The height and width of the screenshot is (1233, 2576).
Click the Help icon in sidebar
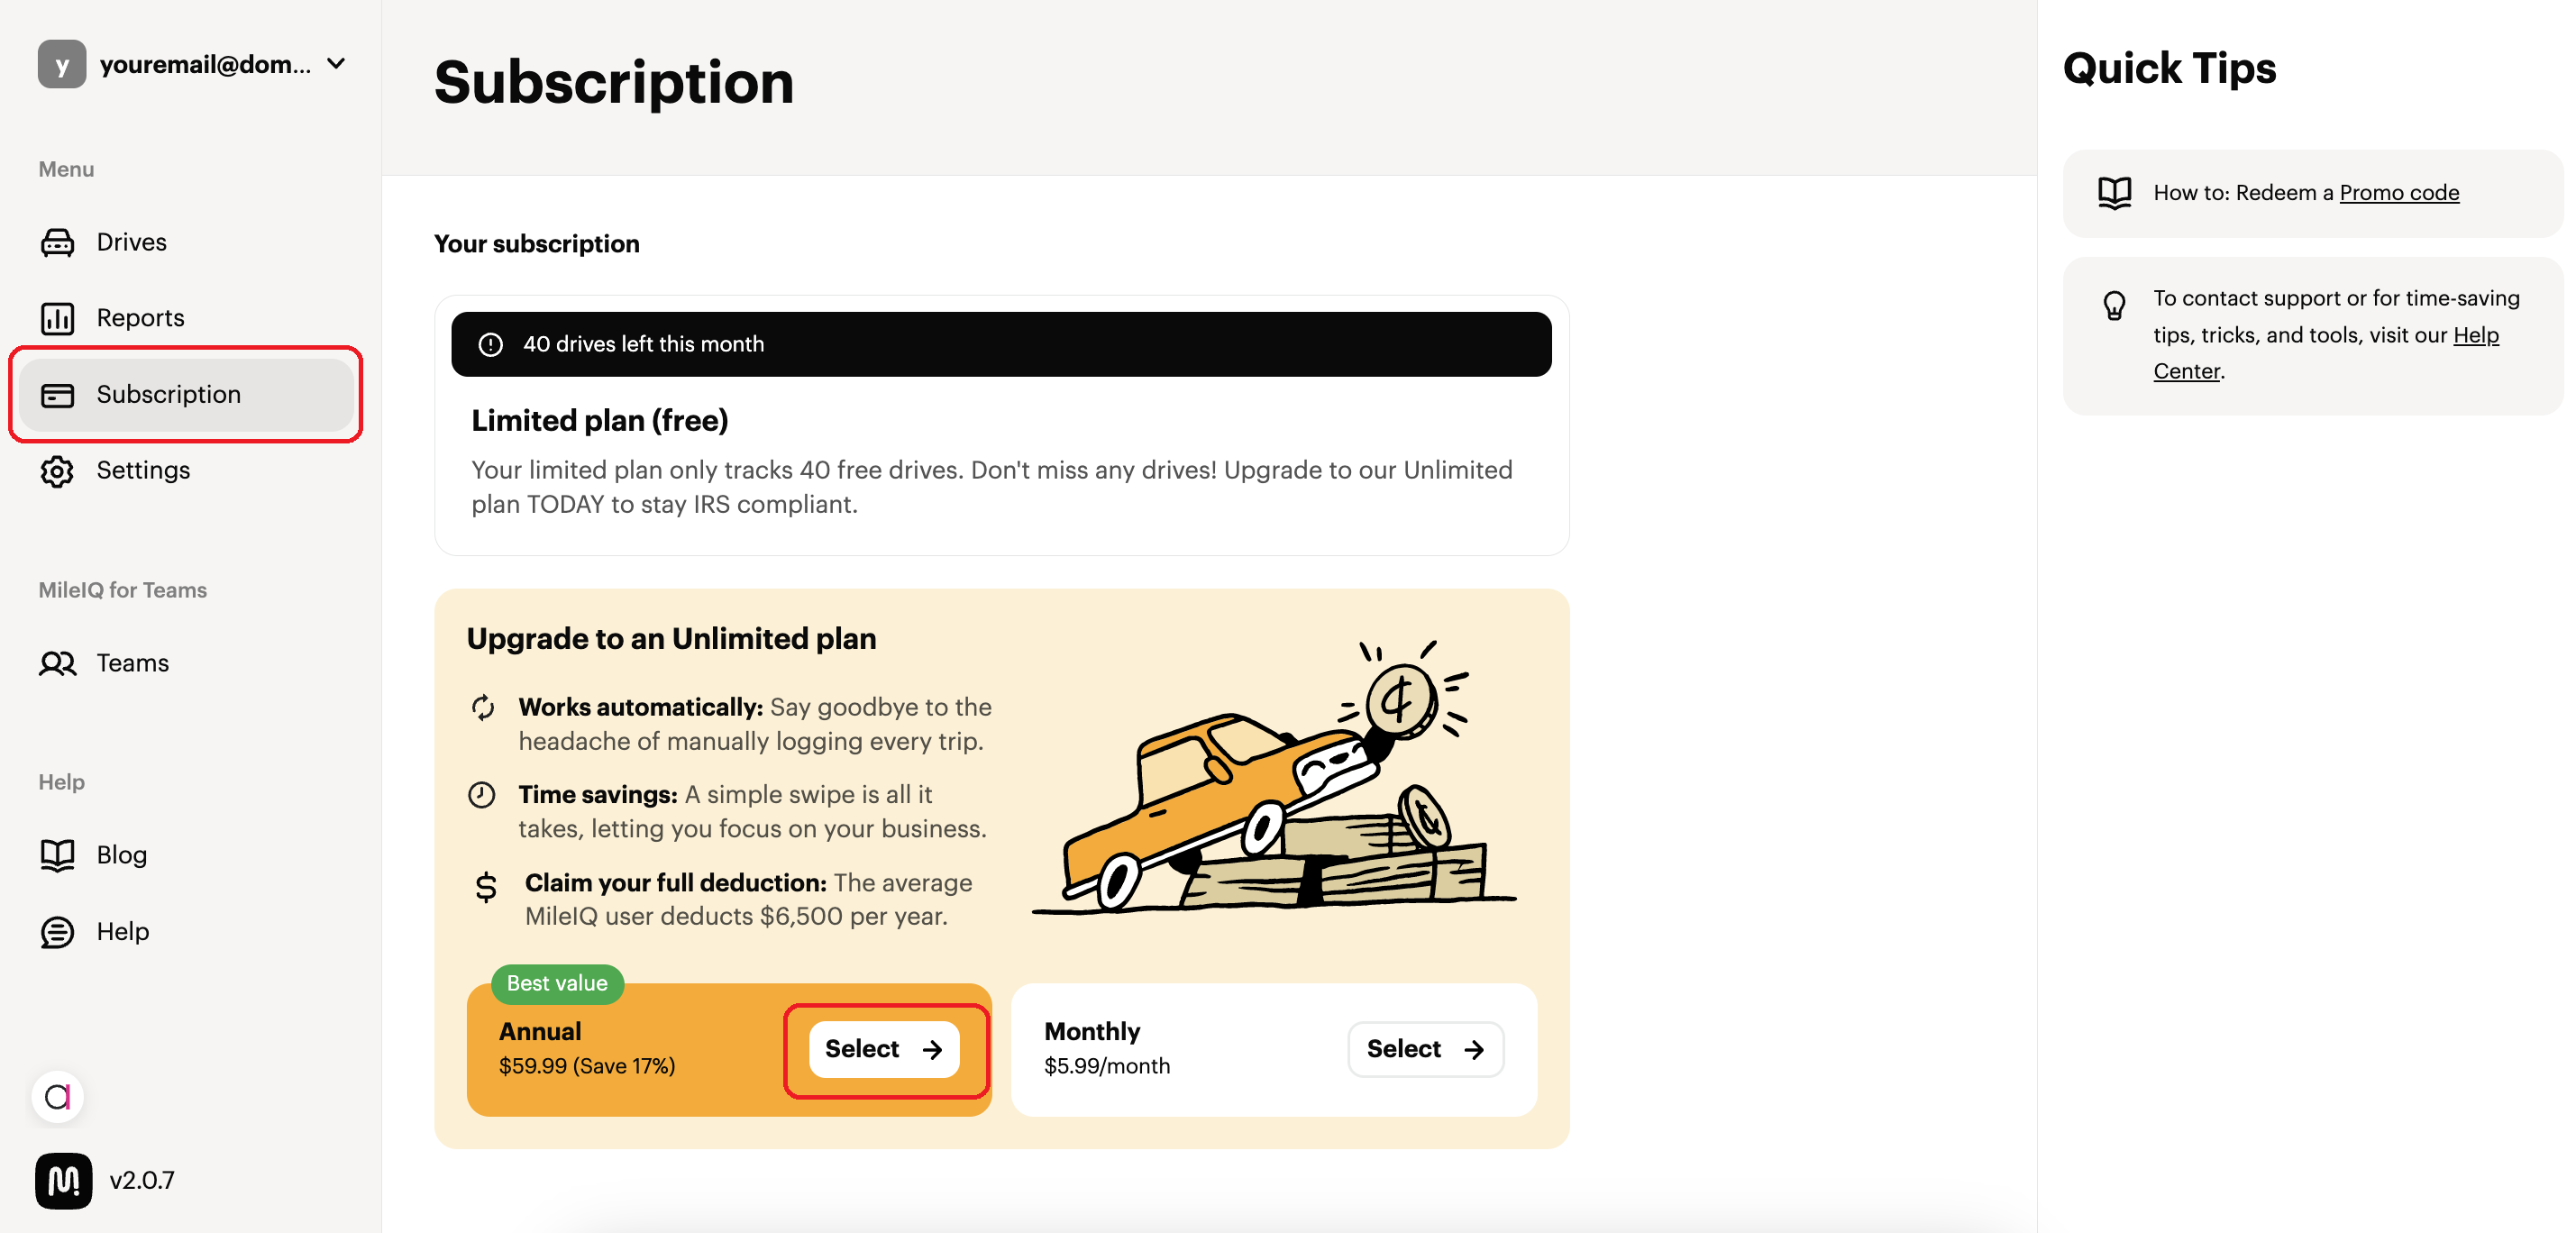coord(58,929)
